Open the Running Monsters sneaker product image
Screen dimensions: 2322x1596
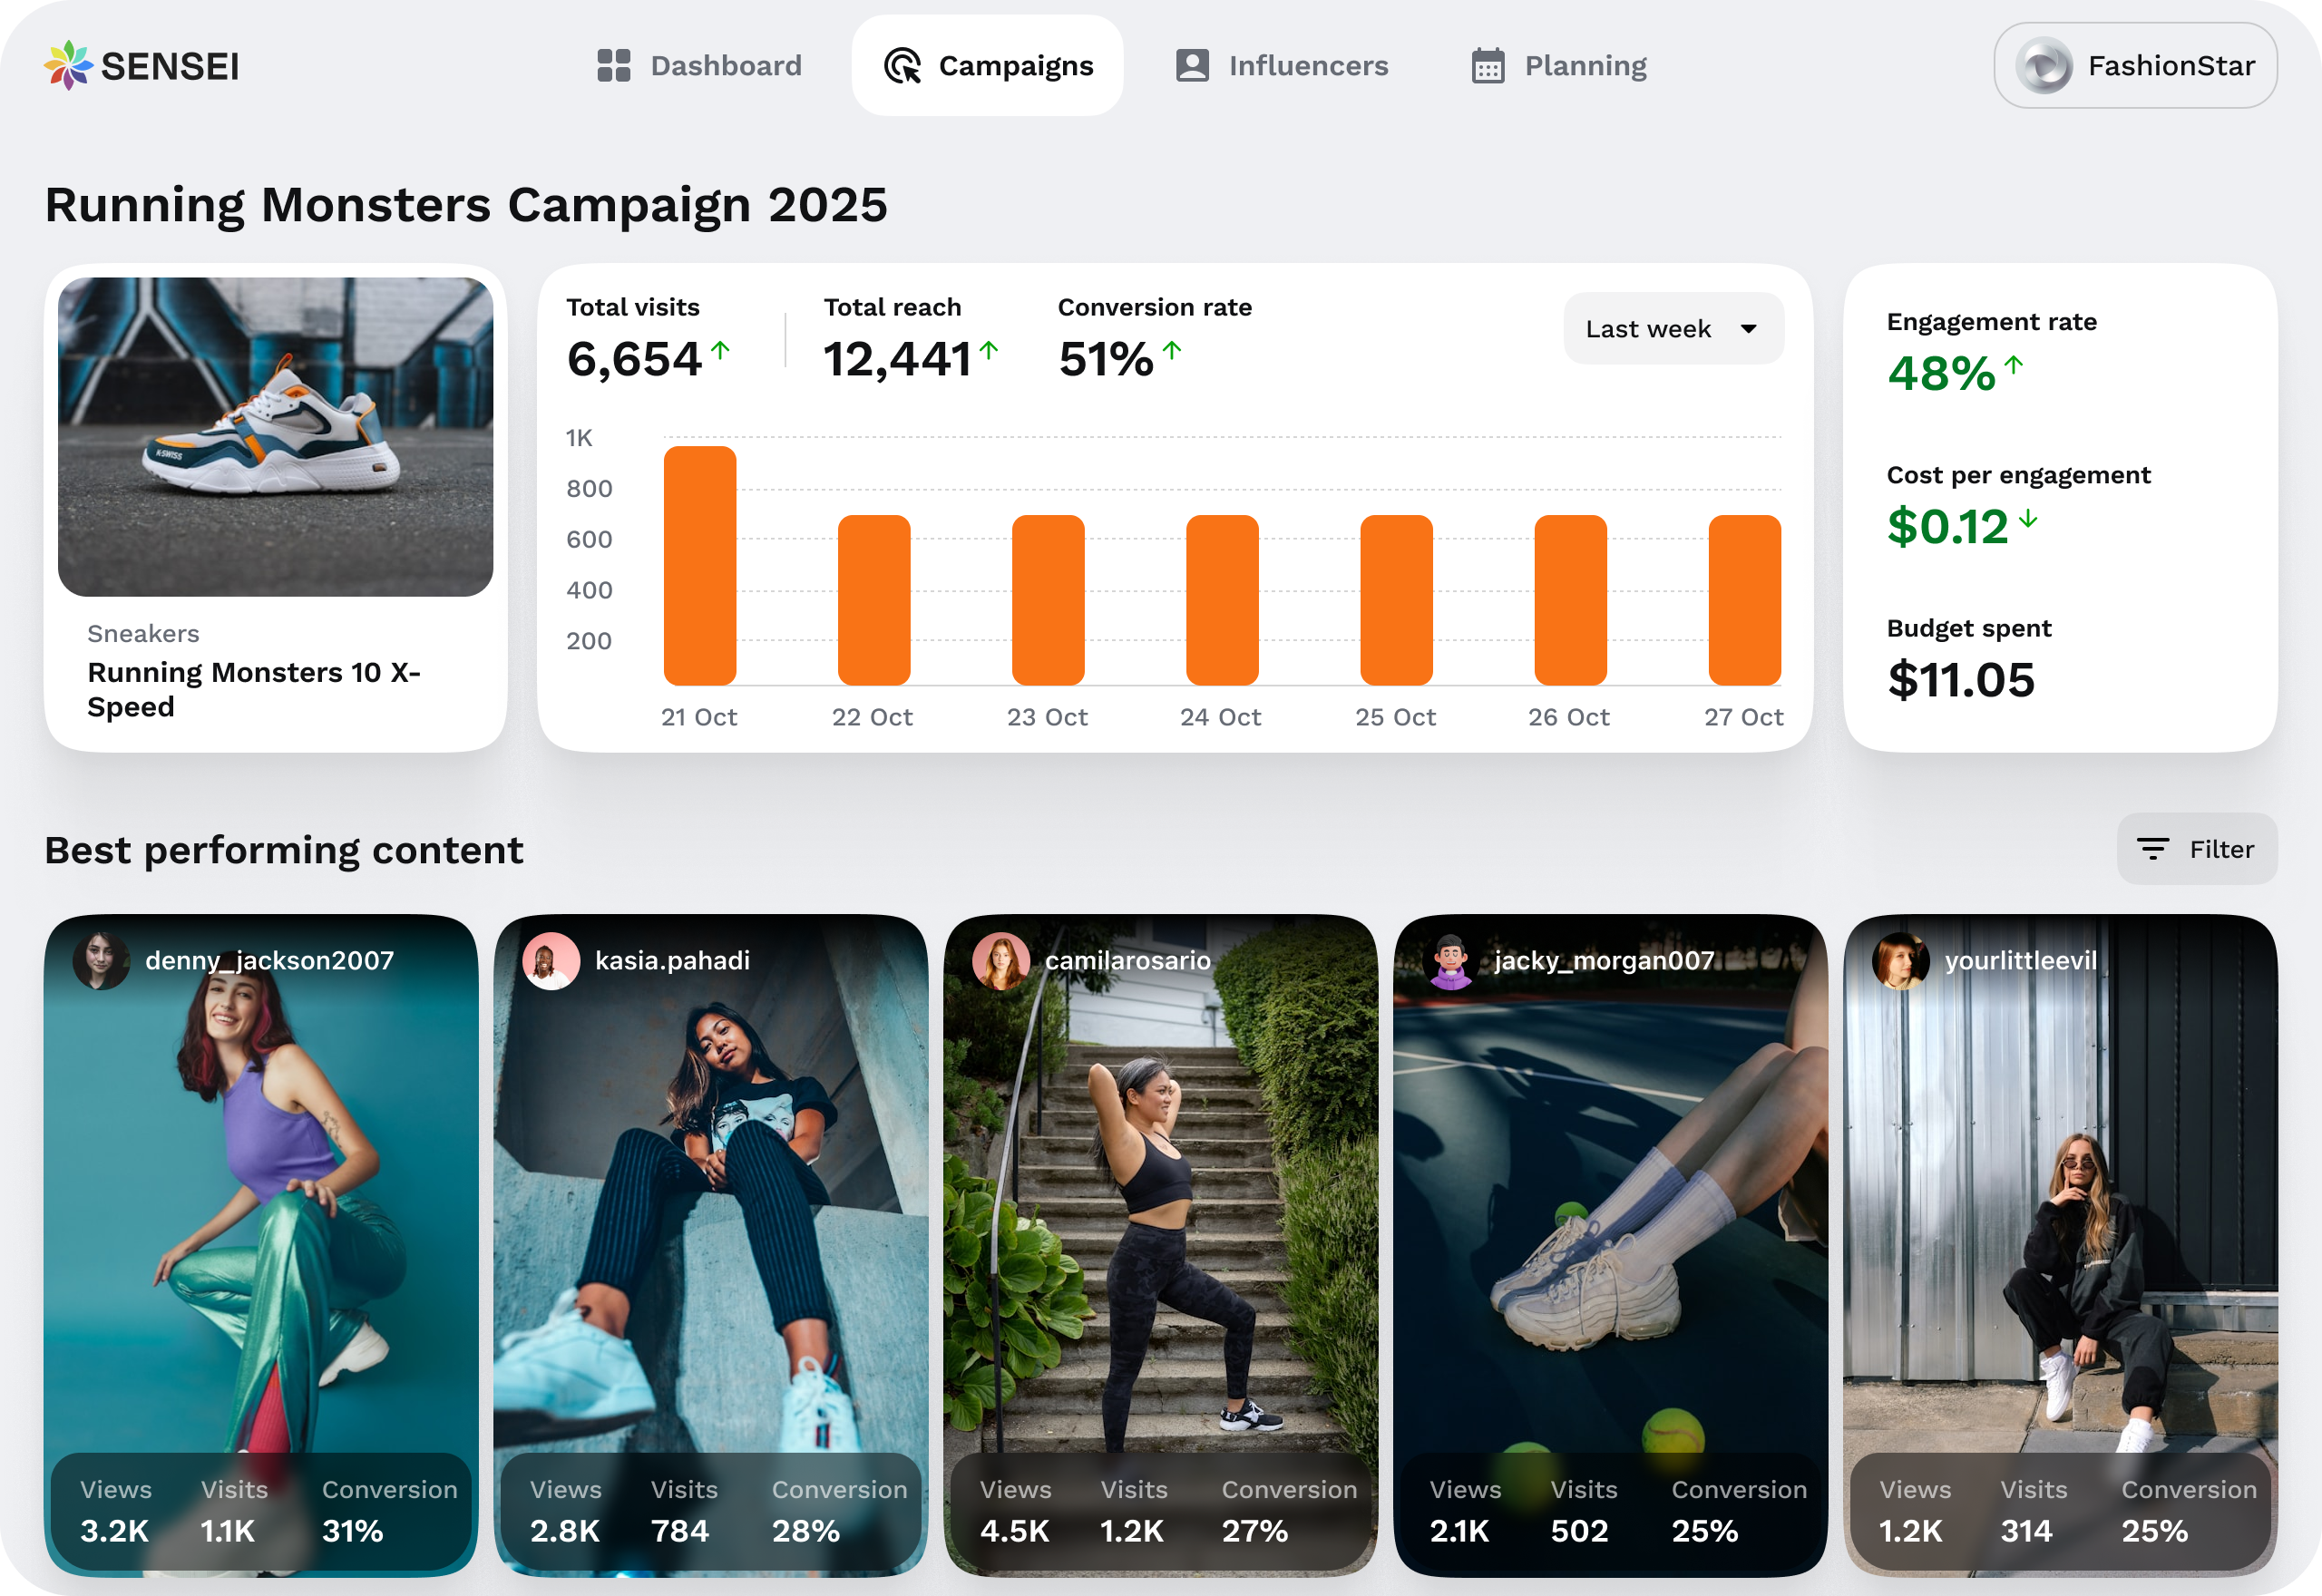click(x=275, y=437)
